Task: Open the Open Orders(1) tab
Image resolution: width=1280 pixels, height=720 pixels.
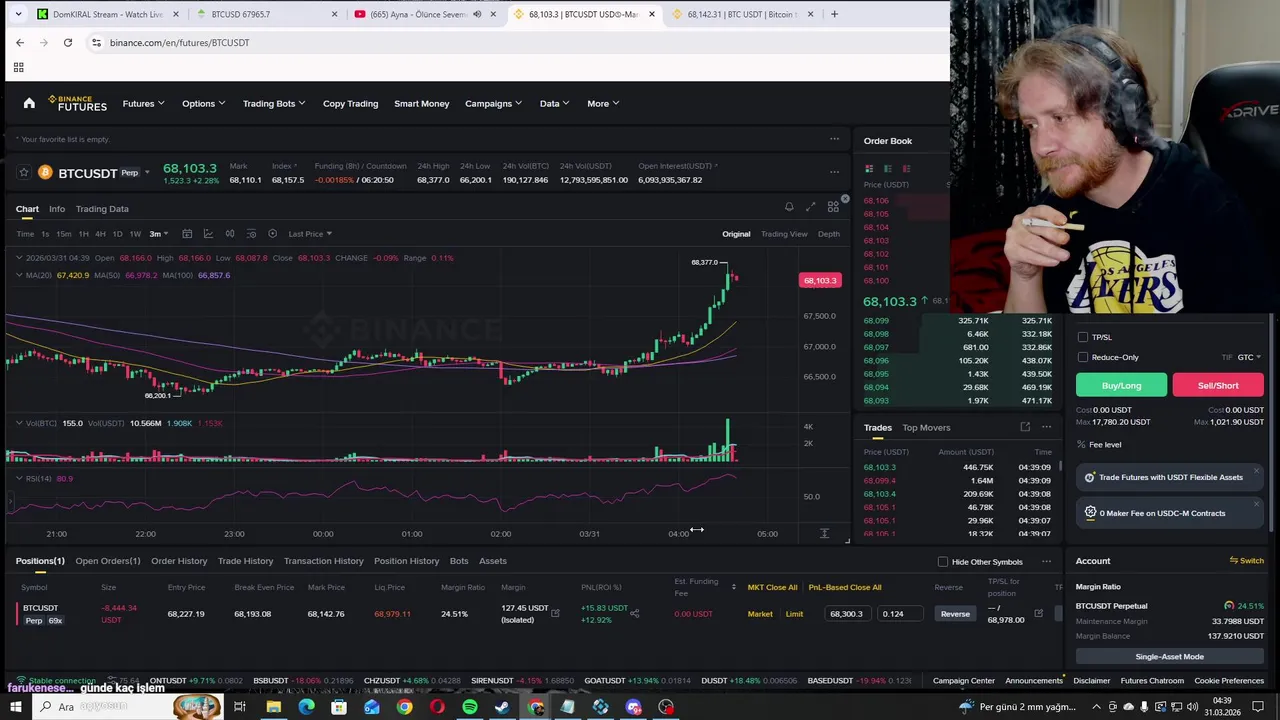Action: click(108, 561)
